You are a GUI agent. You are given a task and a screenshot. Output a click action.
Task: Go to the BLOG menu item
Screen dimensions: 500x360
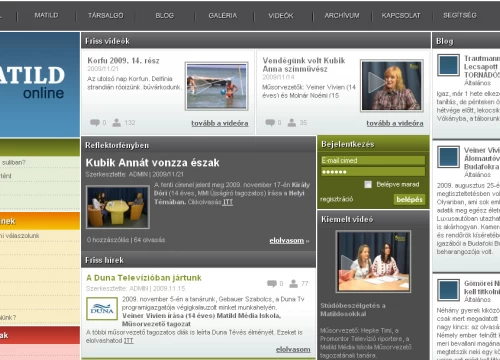coord(165,15)
